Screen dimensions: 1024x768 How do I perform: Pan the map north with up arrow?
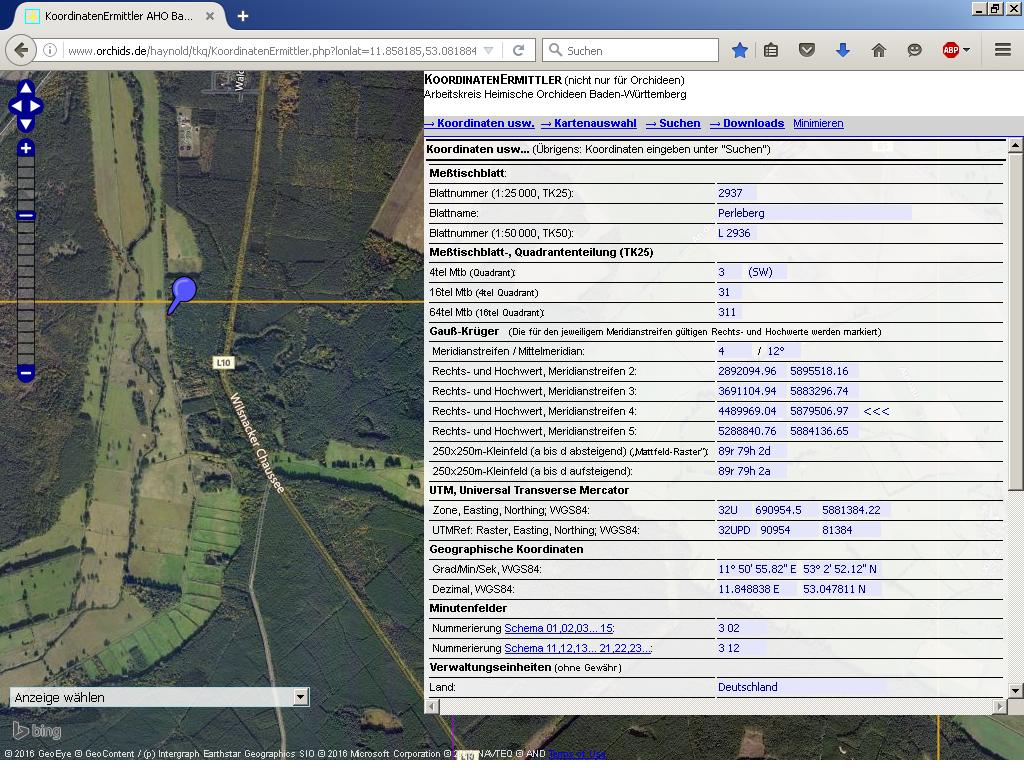[x=26, y=88]
